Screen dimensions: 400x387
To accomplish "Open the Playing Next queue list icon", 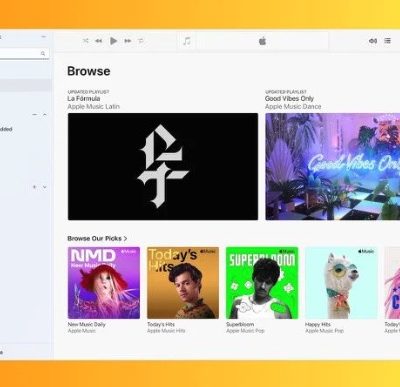I will click(x=387, y=41).
